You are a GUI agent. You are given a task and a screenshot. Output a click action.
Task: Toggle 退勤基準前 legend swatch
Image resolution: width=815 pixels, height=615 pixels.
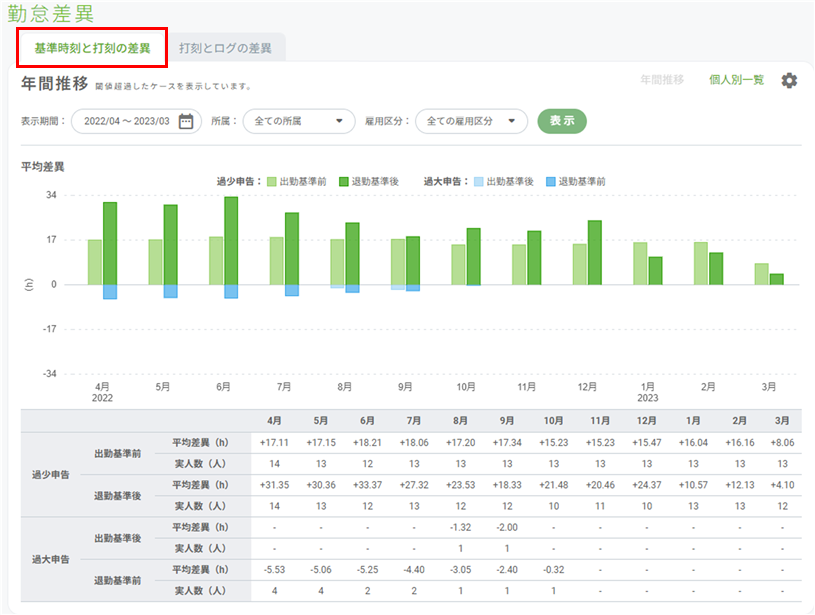[x=550, y=181]
